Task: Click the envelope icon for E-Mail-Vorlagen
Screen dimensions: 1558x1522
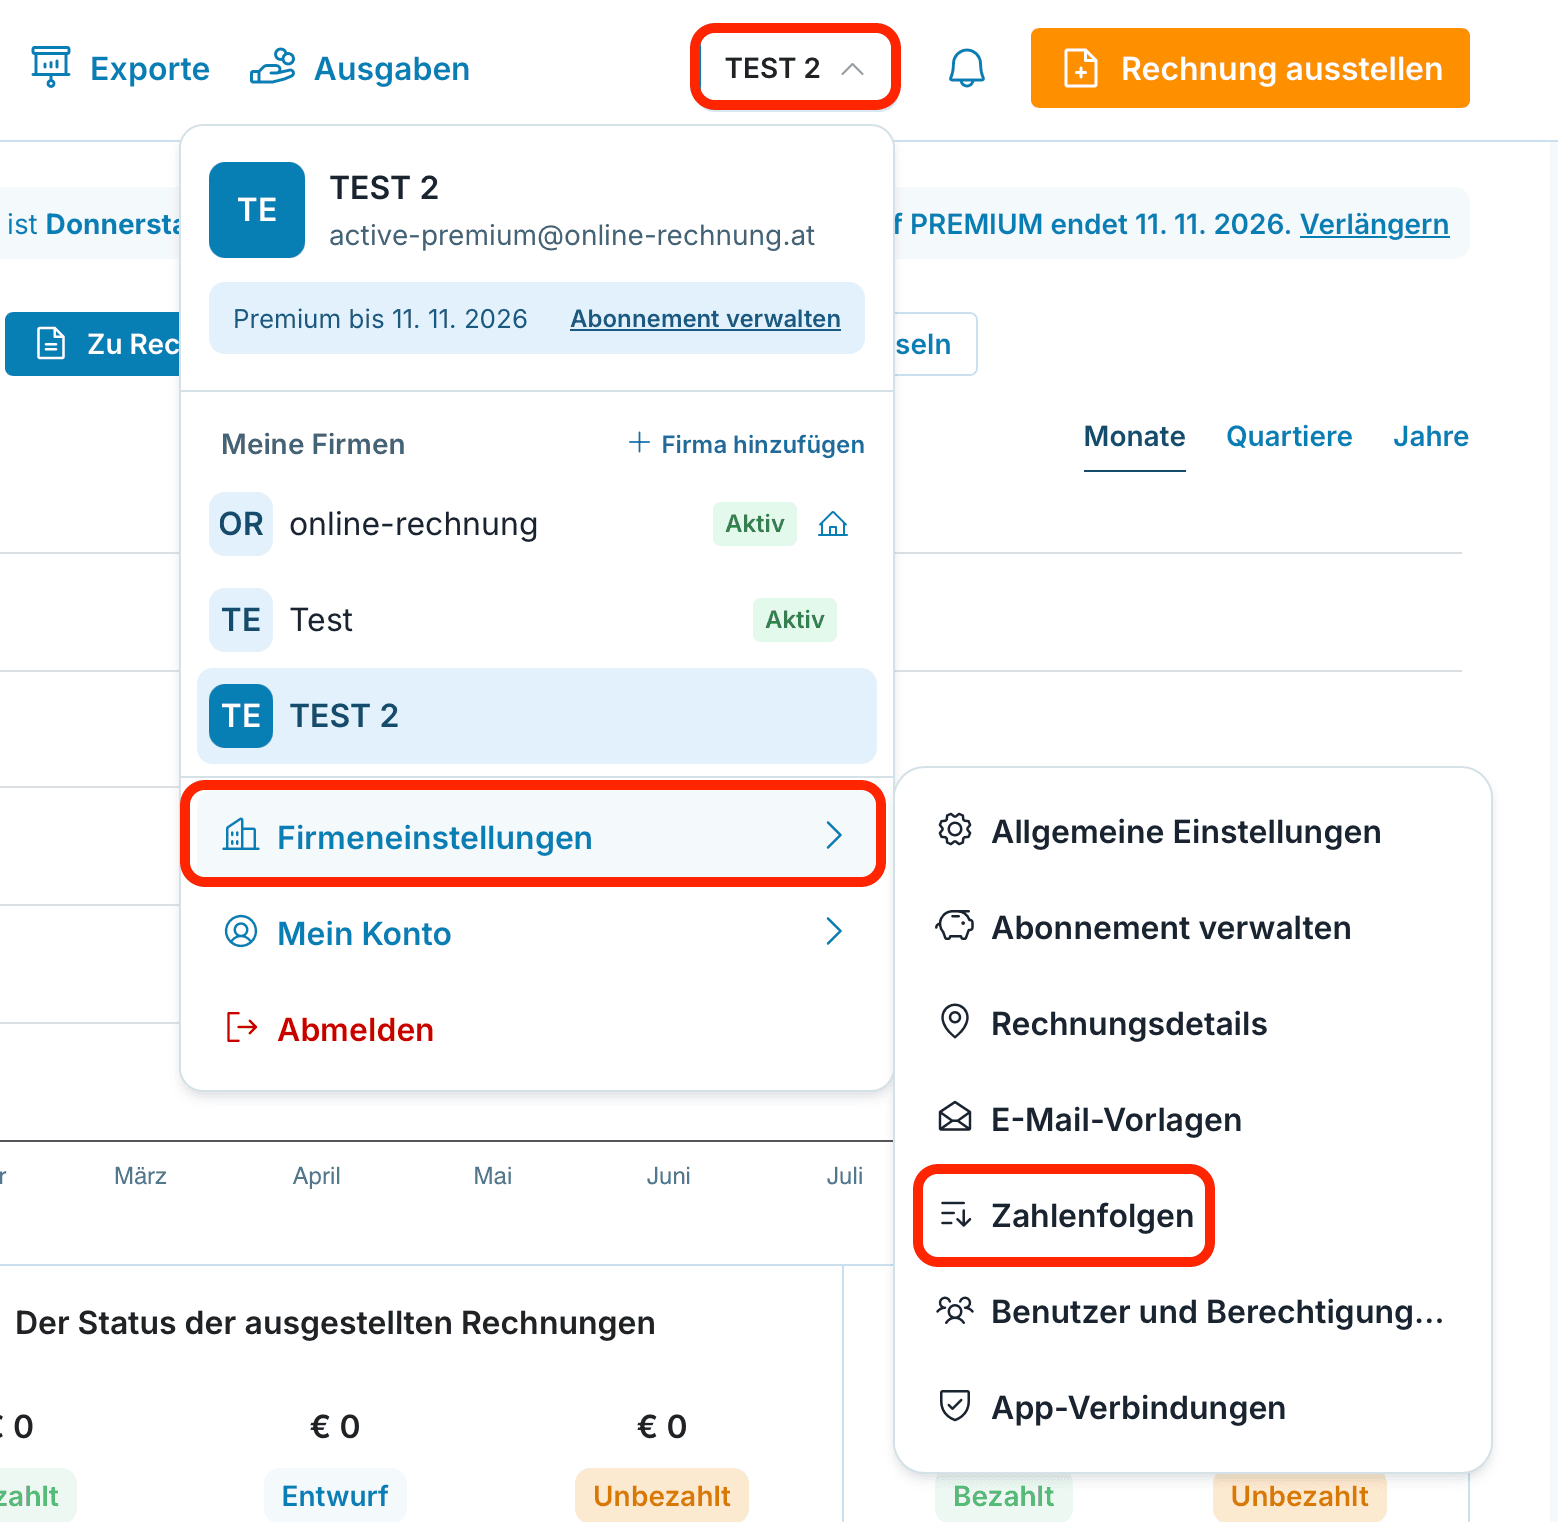Action: coord(955,1117)
